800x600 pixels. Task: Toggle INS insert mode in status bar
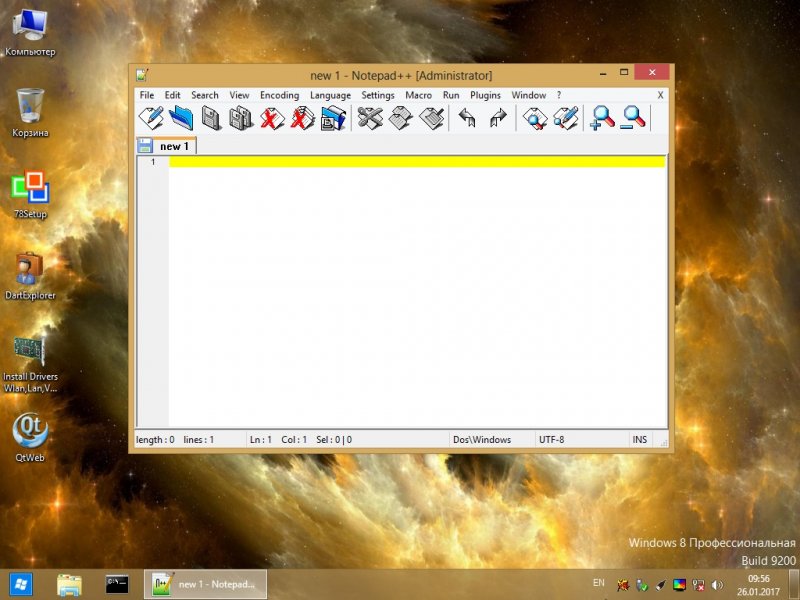[x=640, y=439]
